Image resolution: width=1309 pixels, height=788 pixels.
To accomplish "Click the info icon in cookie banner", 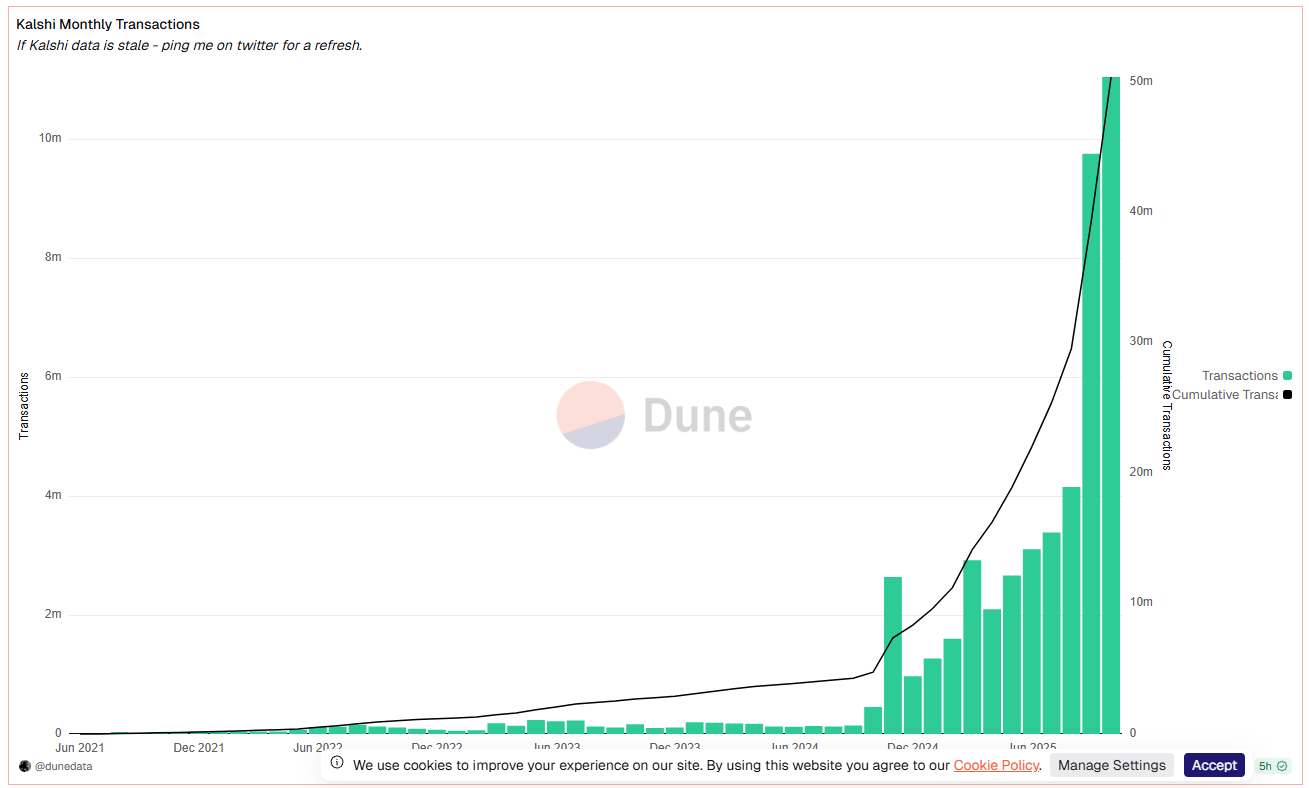I will (x=337, y=763).
